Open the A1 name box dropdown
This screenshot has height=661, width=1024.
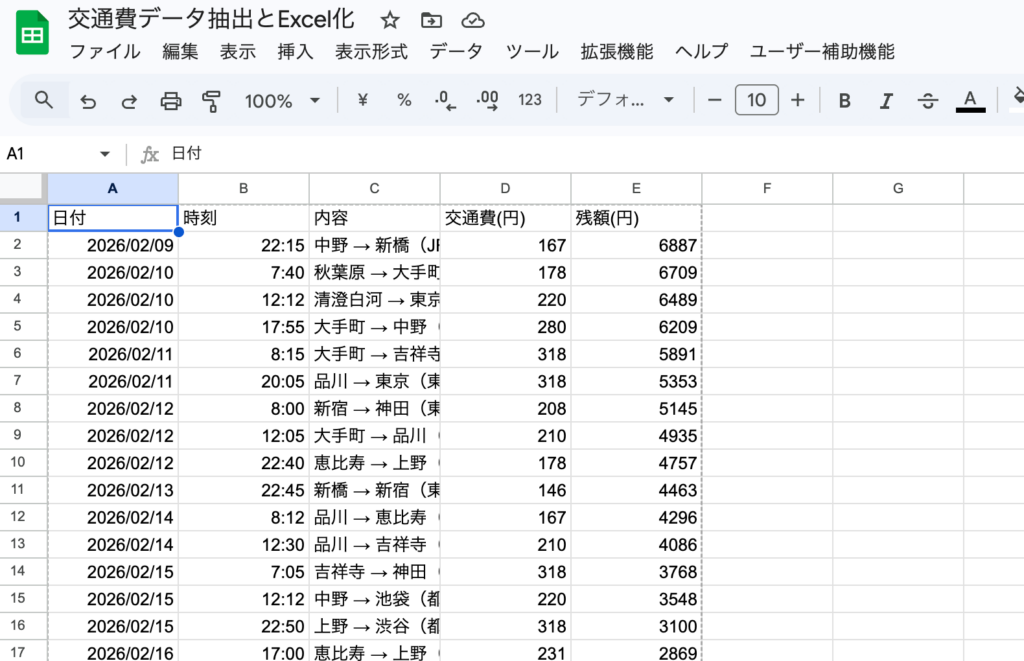105,154
